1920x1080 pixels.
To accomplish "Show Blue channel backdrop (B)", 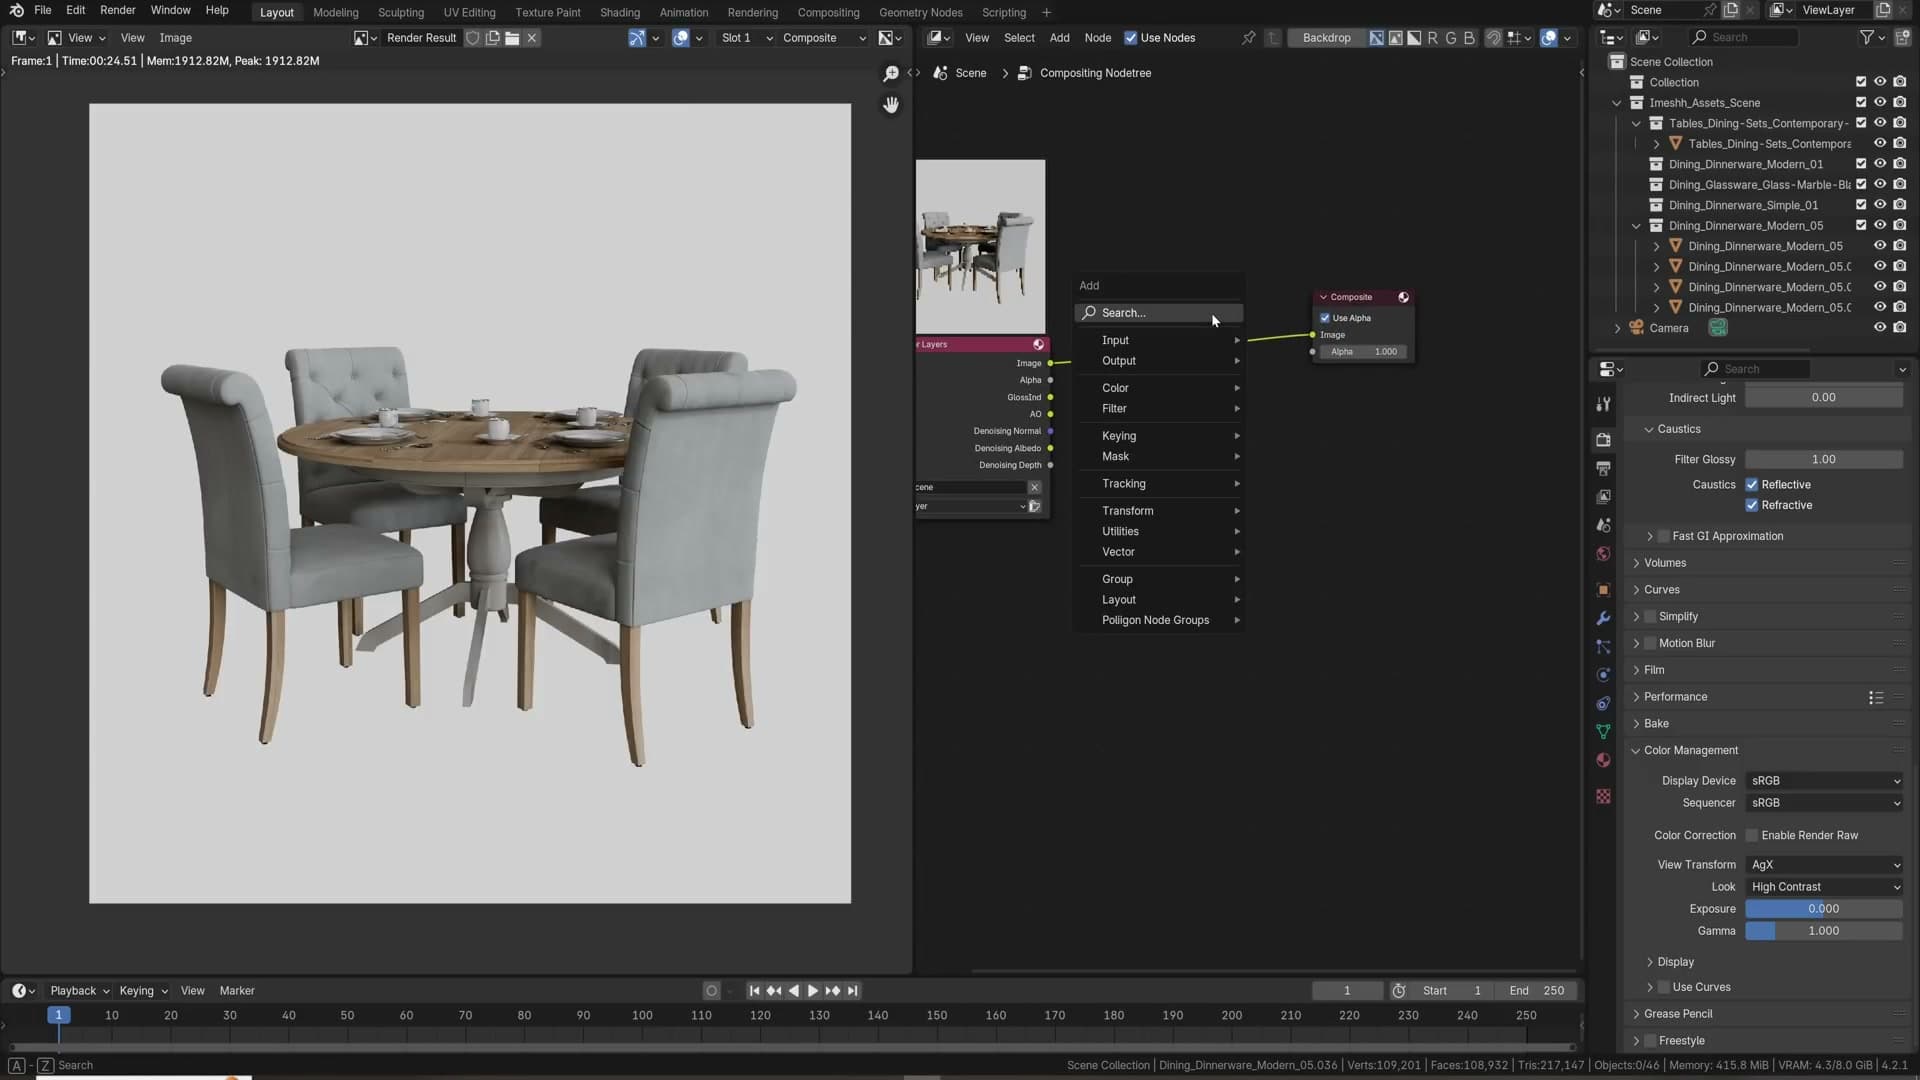I will (x=1469, y=38).
